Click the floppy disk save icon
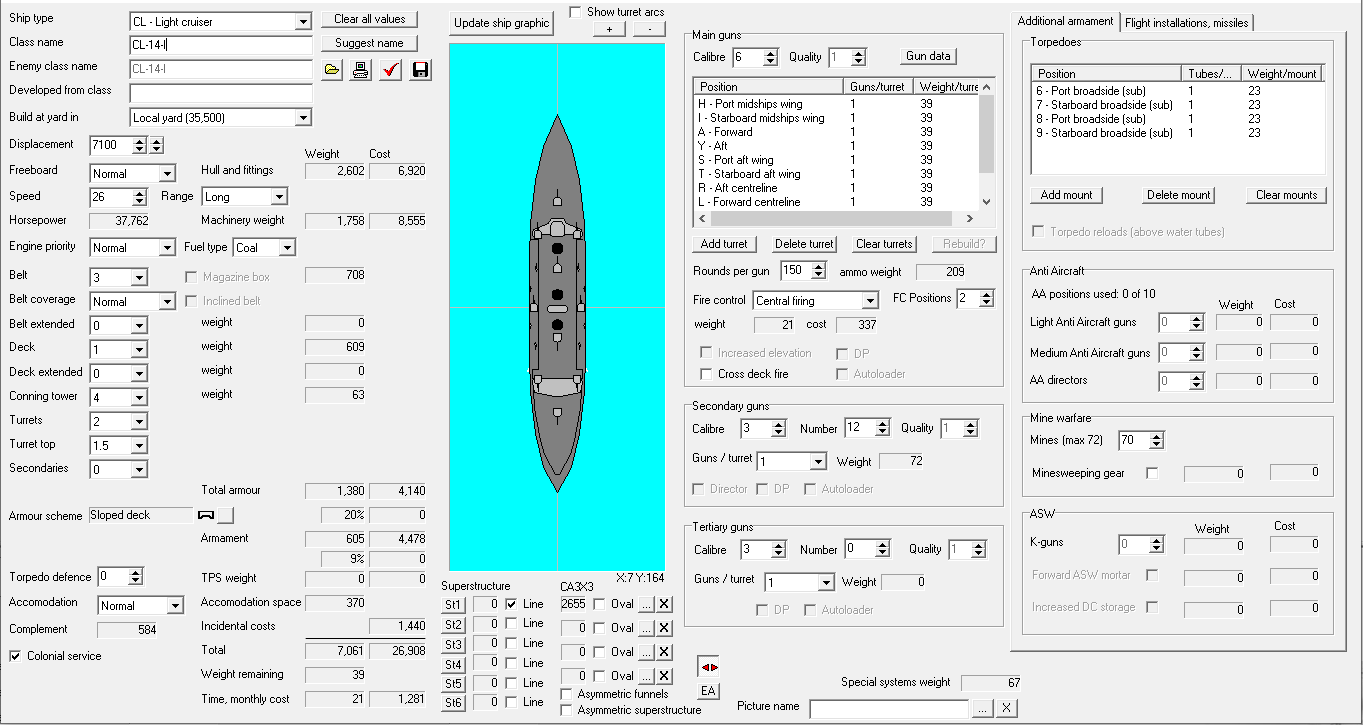The image size is (1363, 725). click(420, 69)
